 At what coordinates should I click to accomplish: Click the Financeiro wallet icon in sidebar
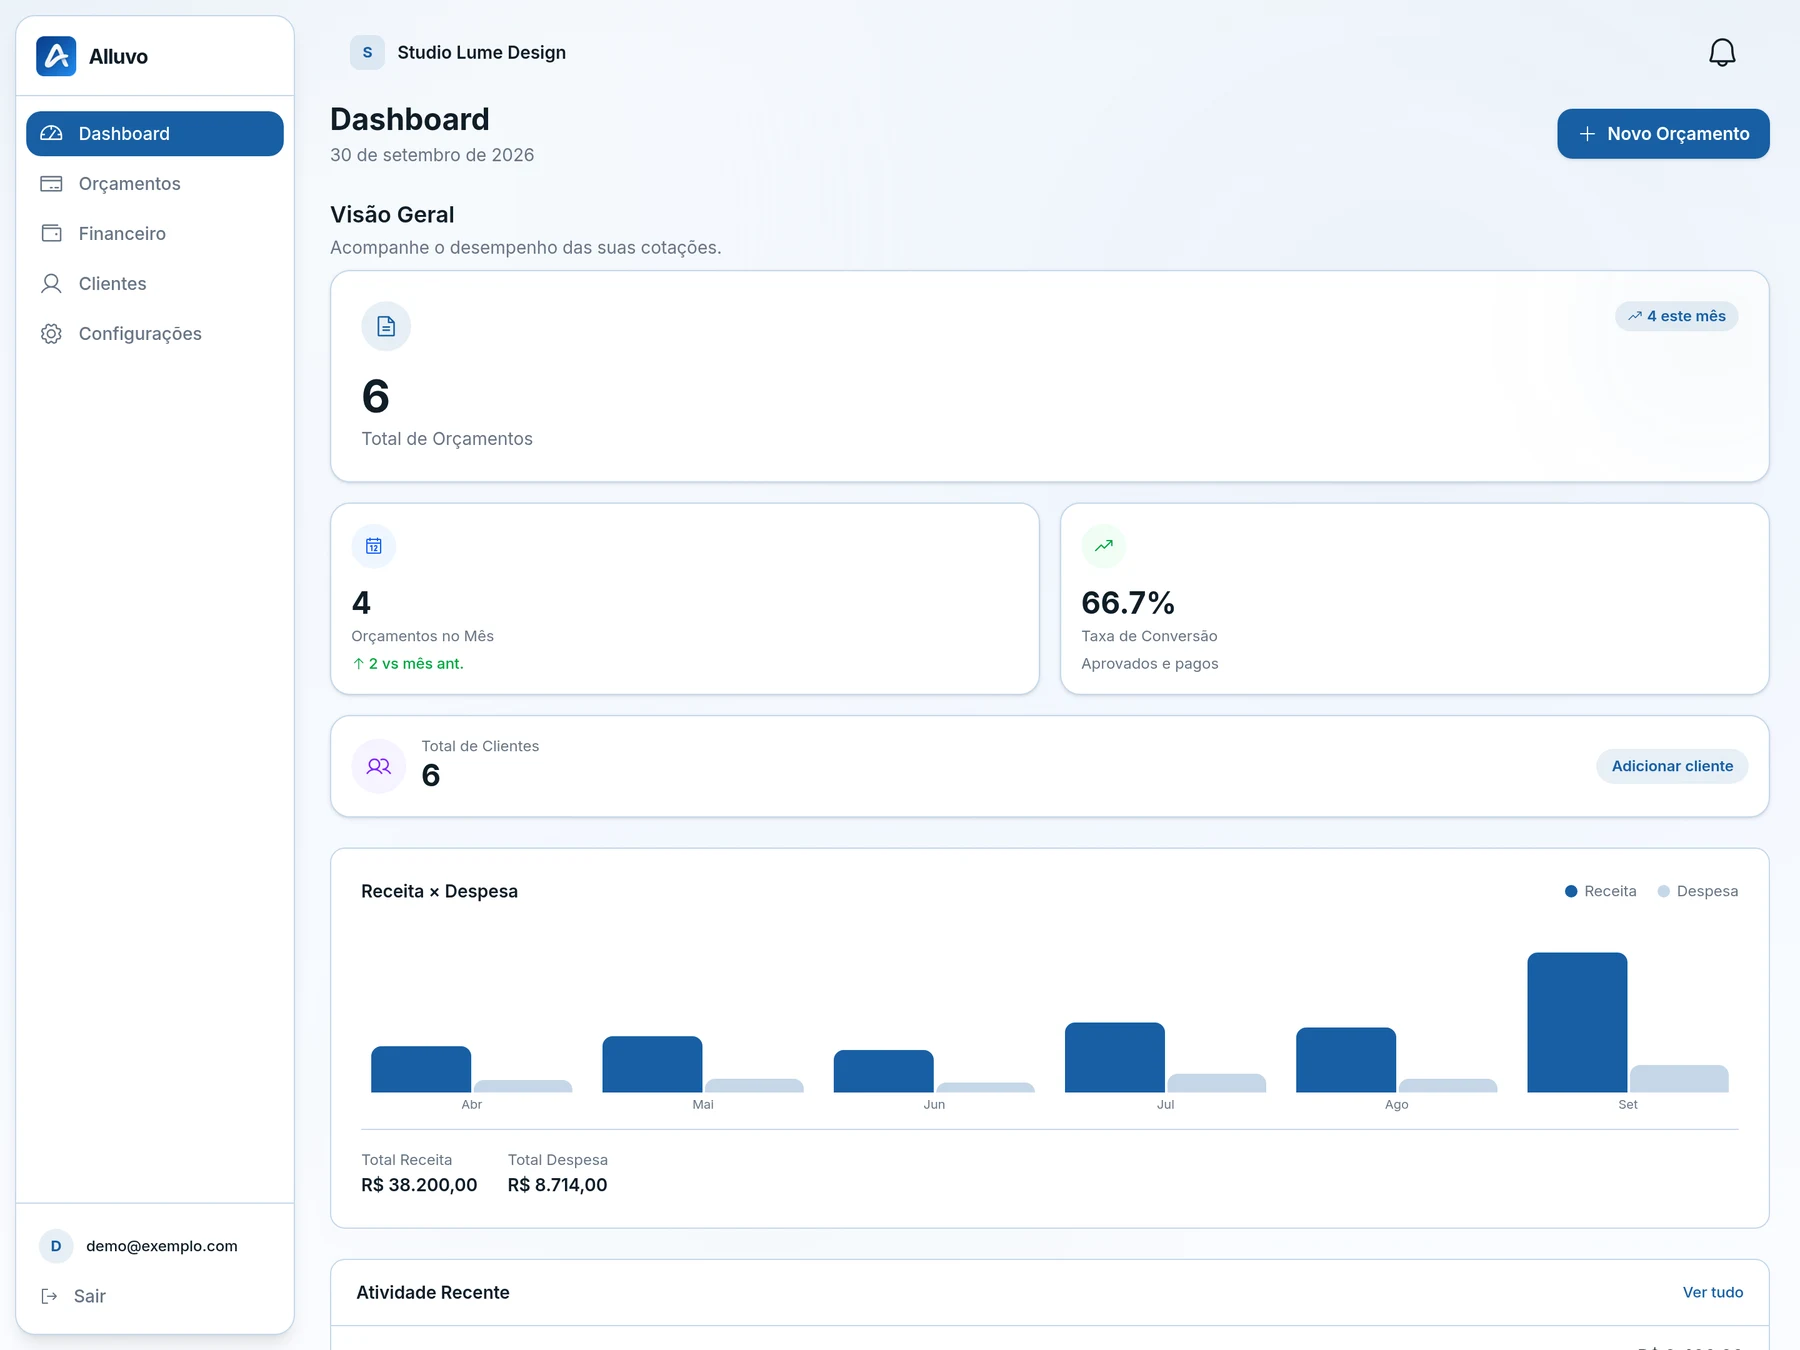(51, 233)
